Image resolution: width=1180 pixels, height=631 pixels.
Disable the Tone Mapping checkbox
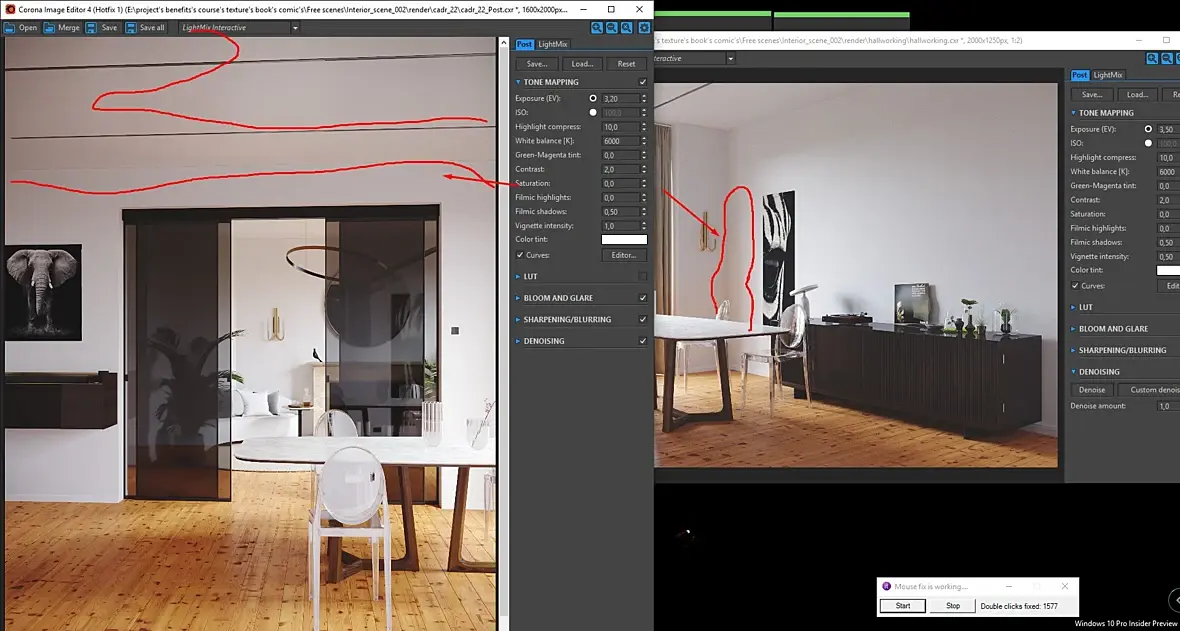(643, 82)
